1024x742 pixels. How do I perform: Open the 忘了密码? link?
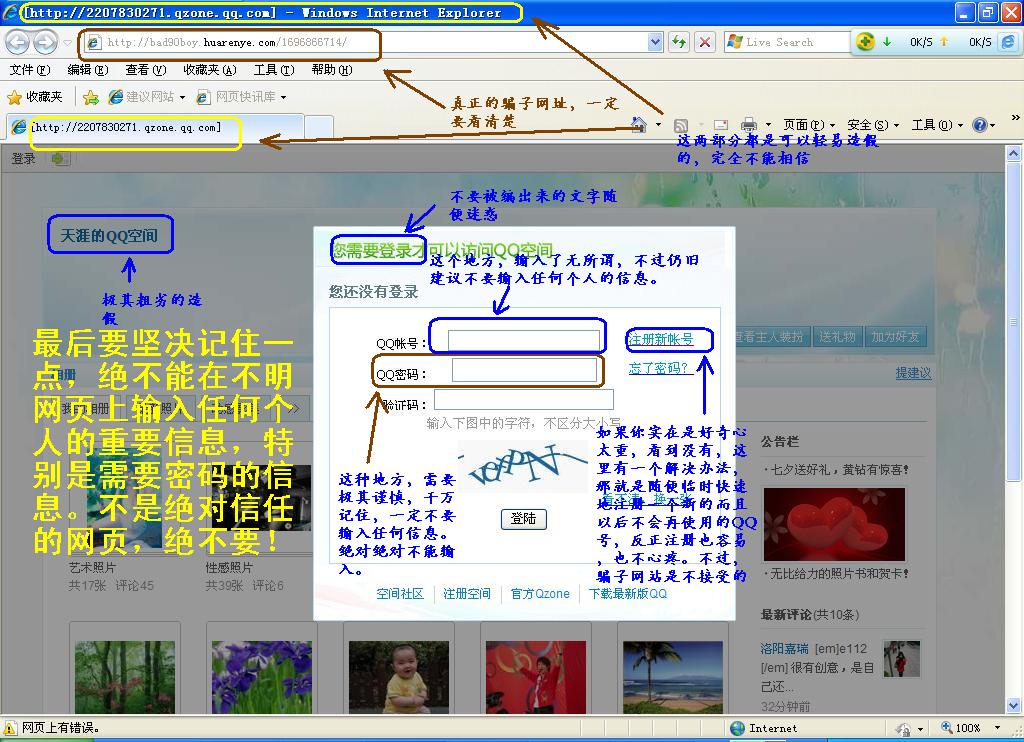point(658,368)
